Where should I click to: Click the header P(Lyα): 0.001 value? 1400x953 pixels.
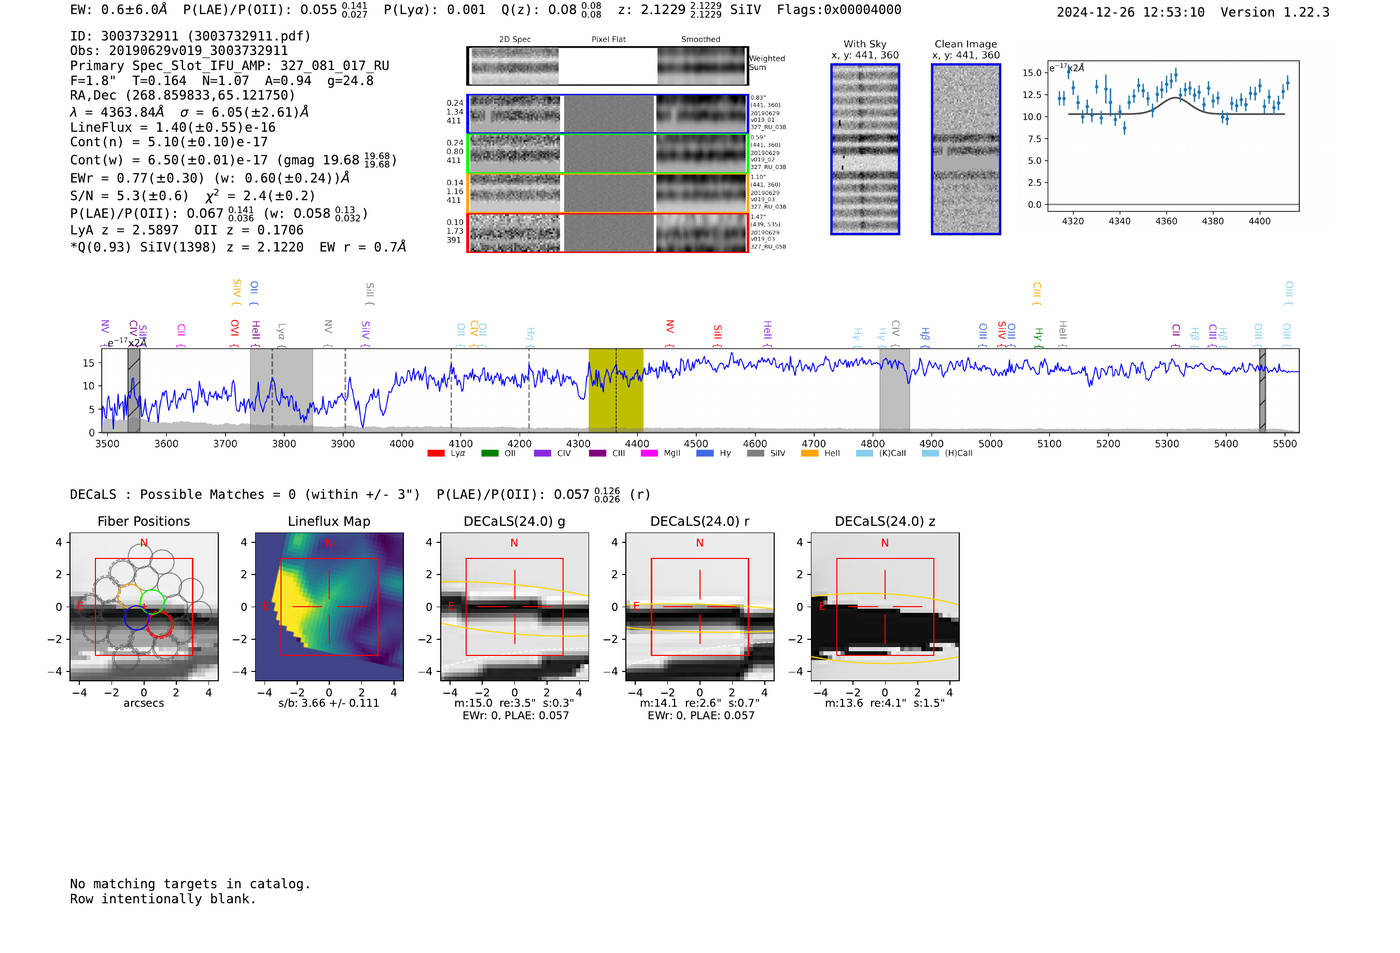coord(435,10)
